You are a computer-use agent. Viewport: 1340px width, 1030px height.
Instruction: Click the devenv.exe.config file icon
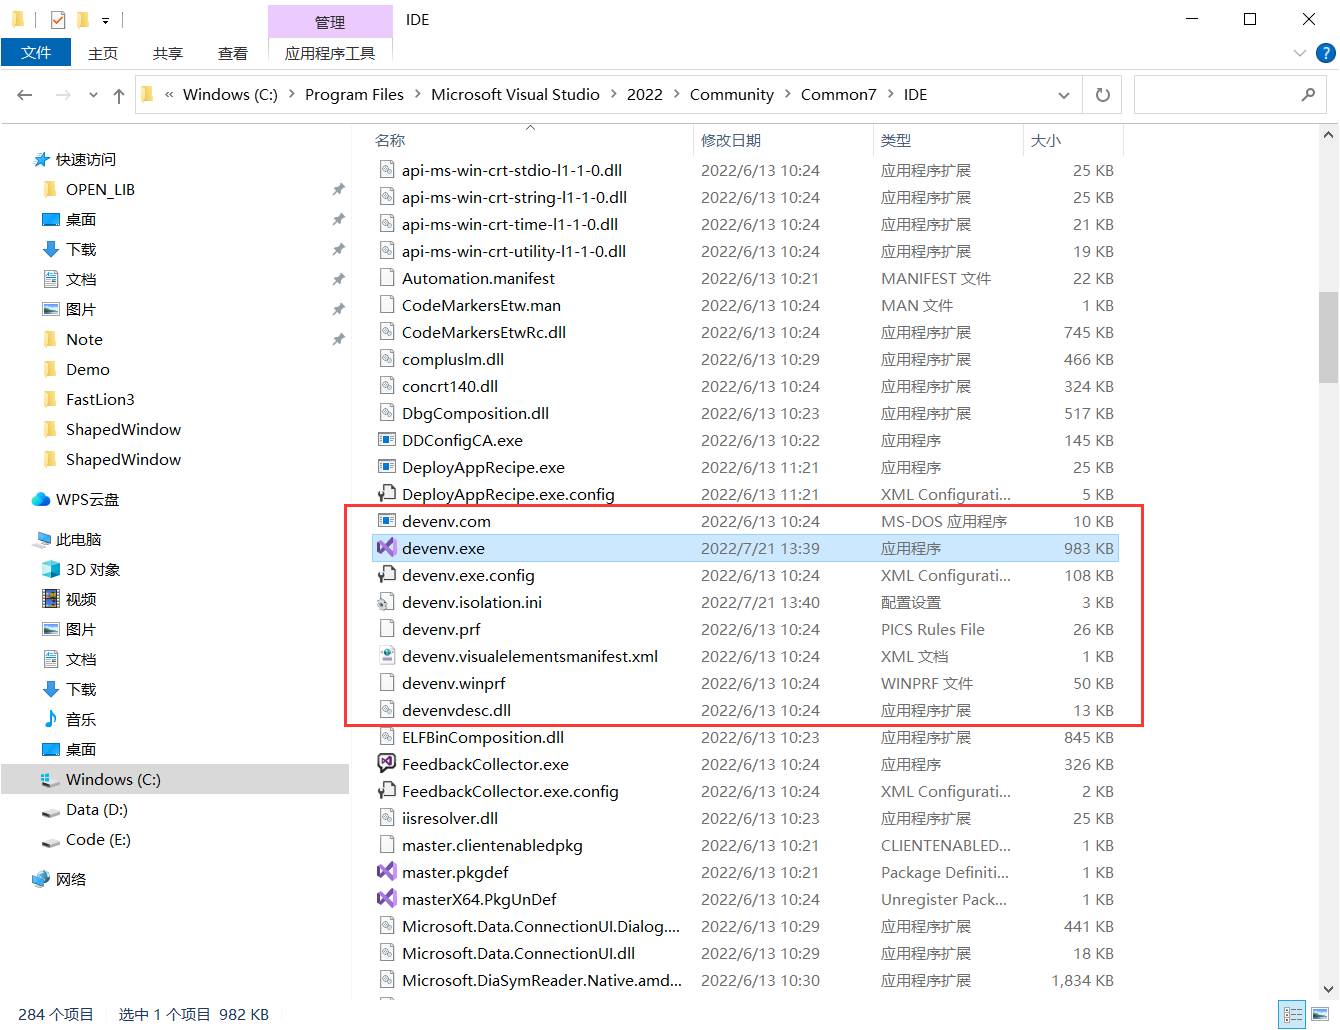[x=387, y=574]
